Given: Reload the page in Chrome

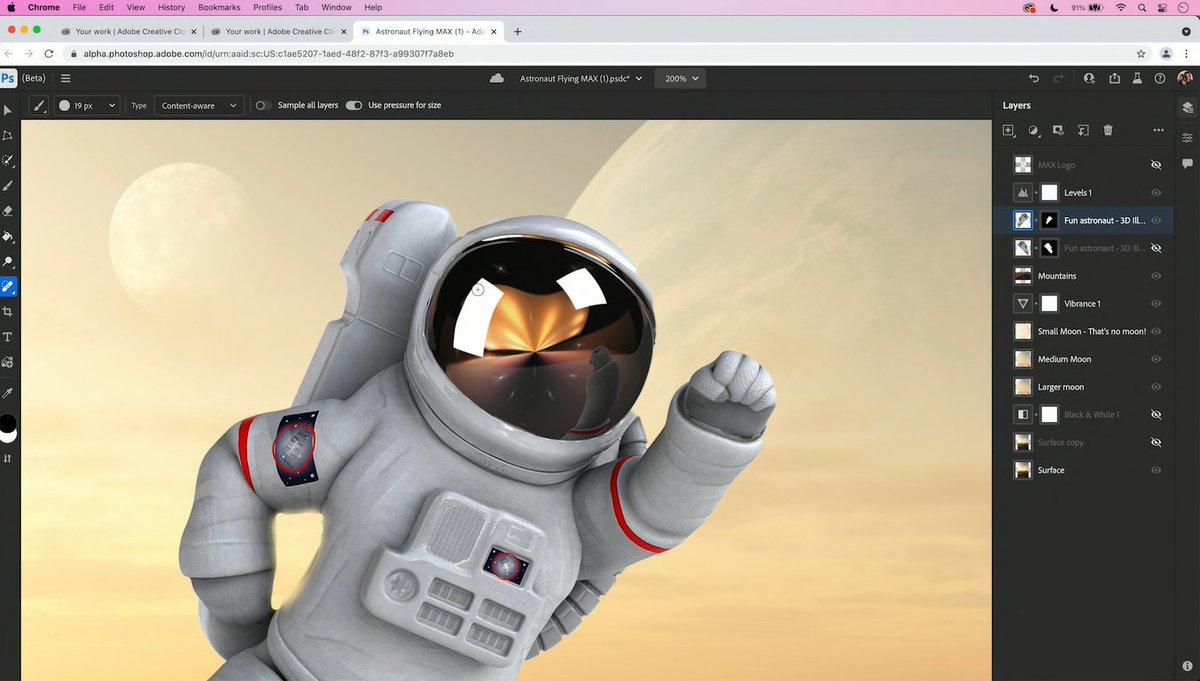Looking at the screenshot, I should point(48,53).
